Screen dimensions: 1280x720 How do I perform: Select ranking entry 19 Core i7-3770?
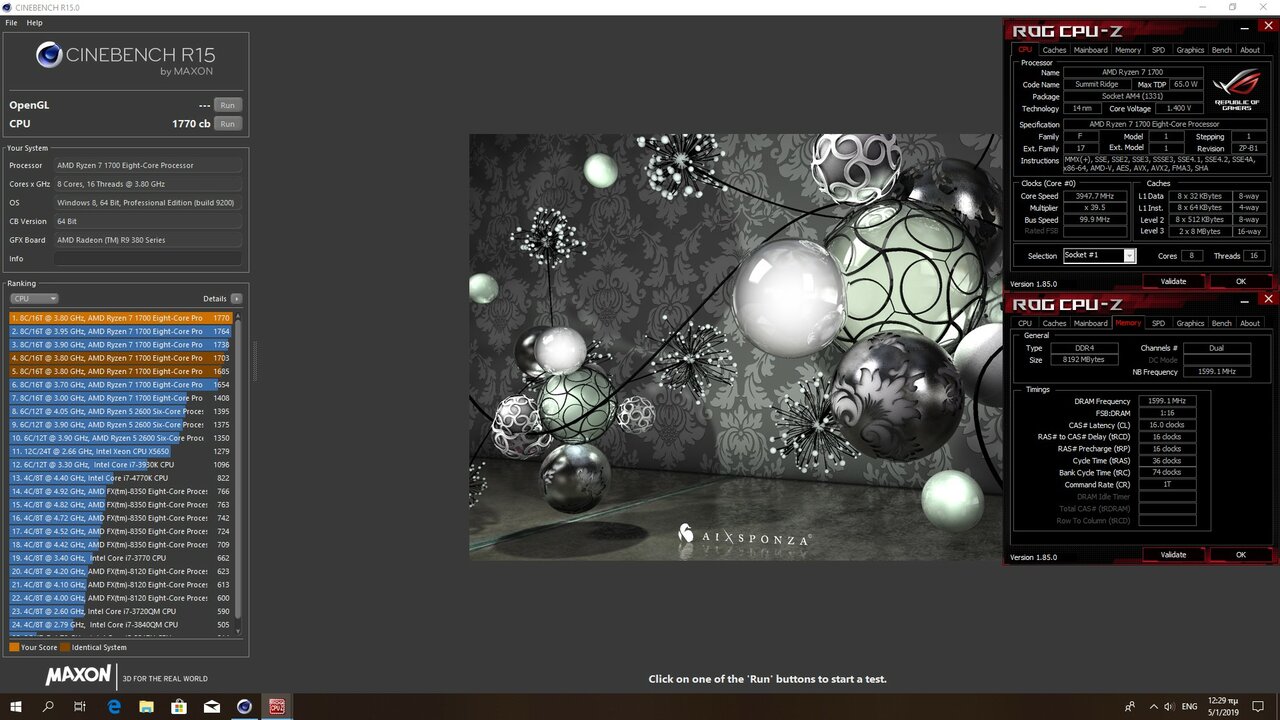121,558
